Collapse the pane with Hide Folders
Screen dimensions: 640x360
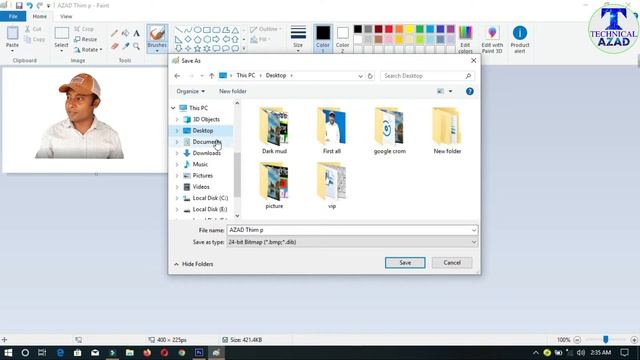(x=193, y=264)
